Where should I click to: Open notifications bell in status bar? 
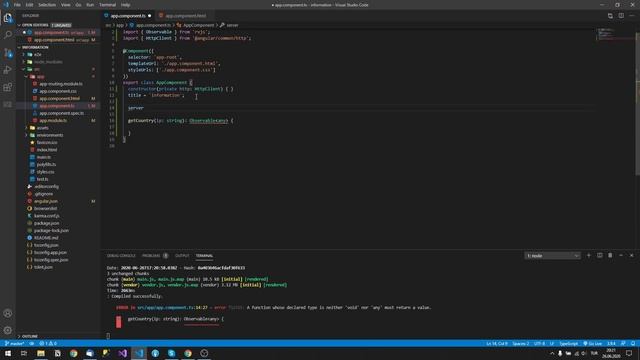(x=633, y=344)
